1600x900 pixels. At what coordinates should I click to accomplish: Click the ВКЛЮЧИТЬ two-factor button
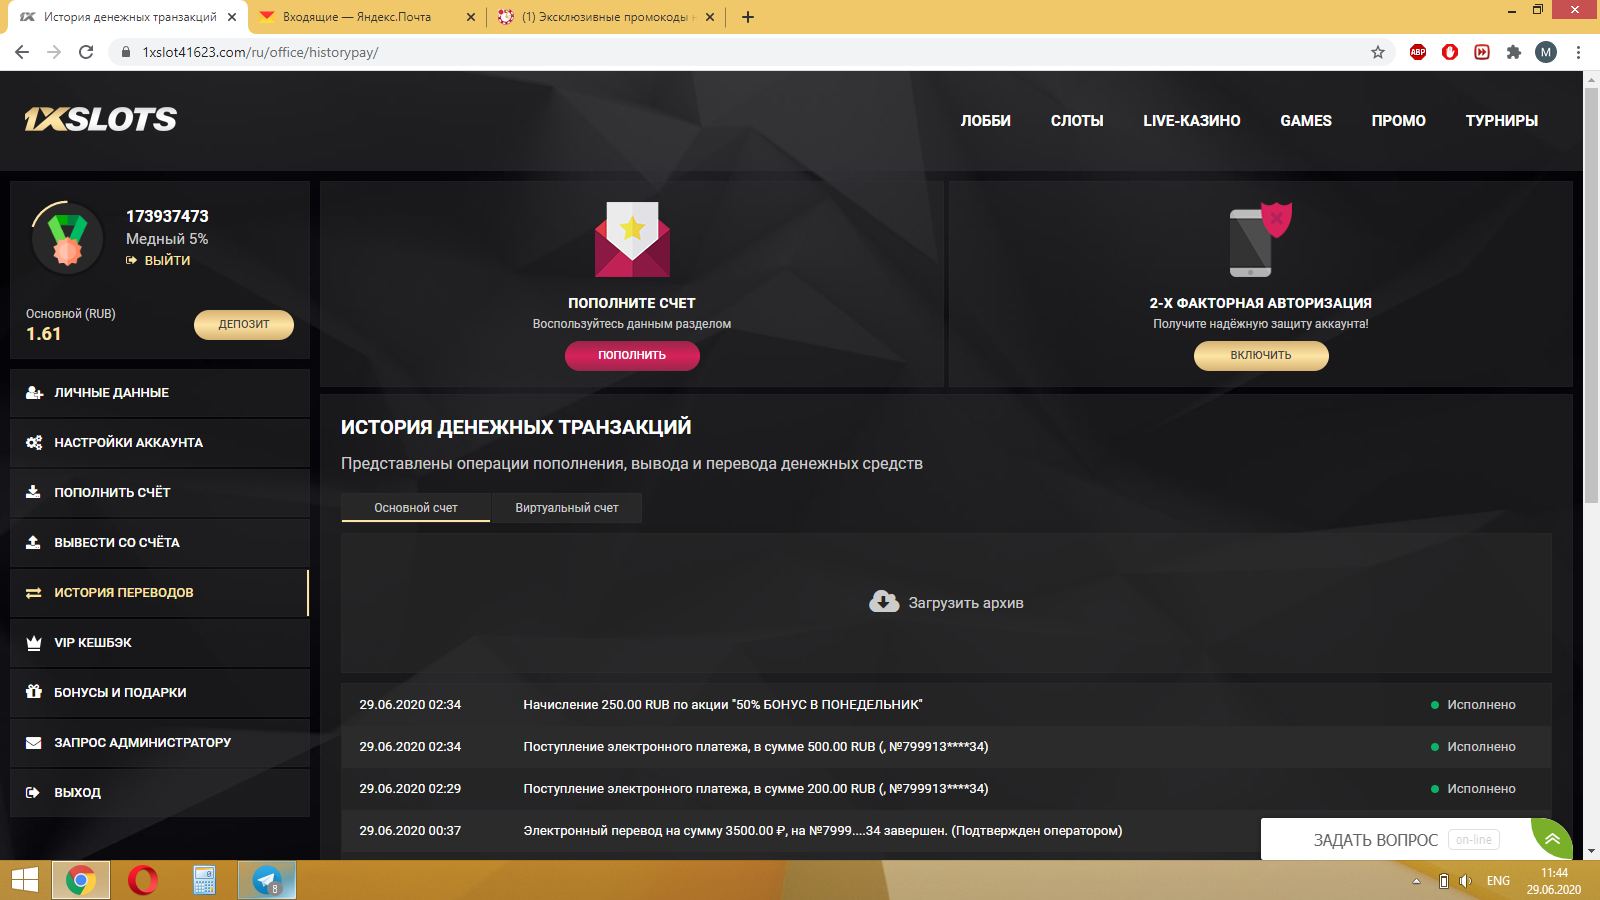(x=1261, y=355)
